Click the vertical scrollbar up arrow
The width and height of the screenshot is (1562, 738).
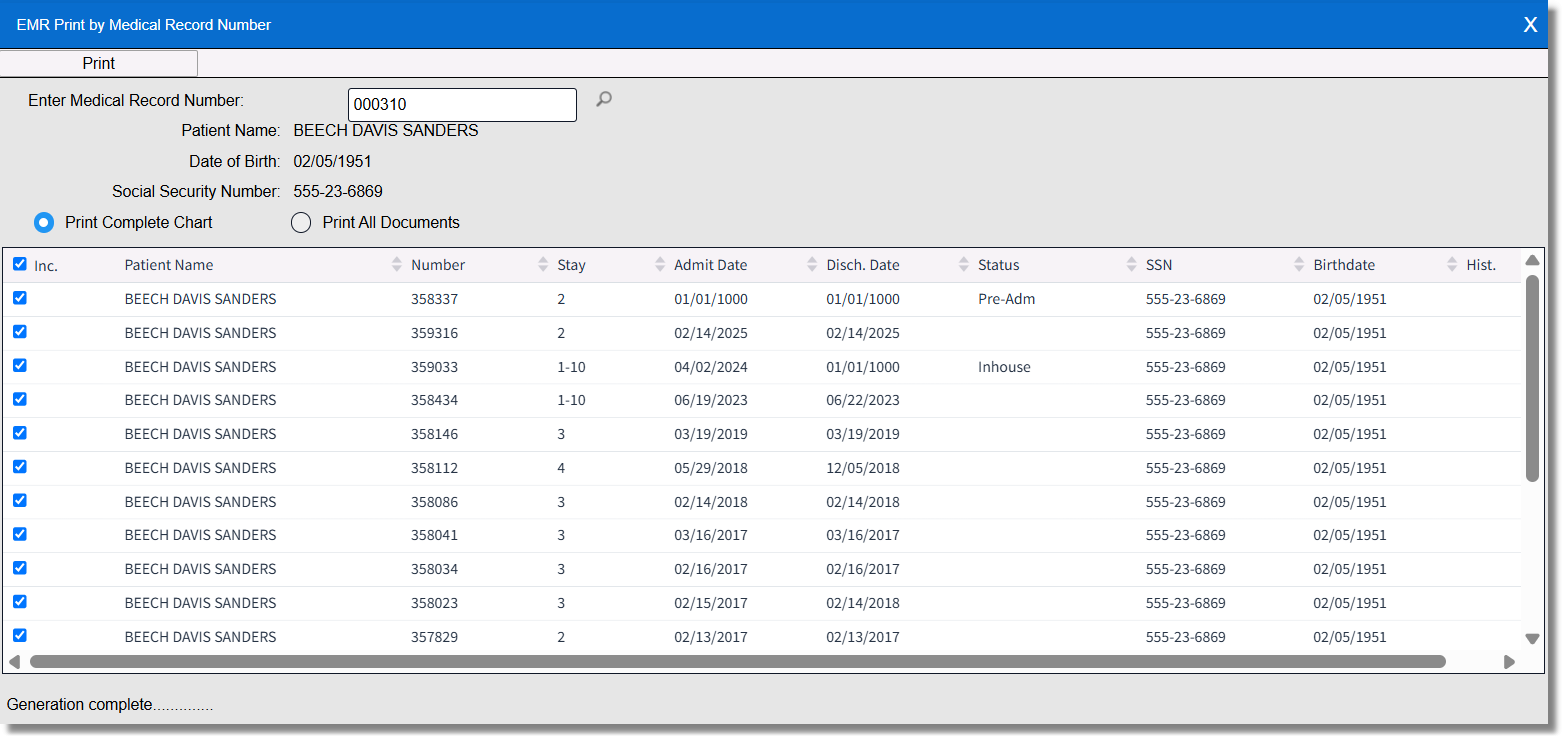pos(1532,260)
